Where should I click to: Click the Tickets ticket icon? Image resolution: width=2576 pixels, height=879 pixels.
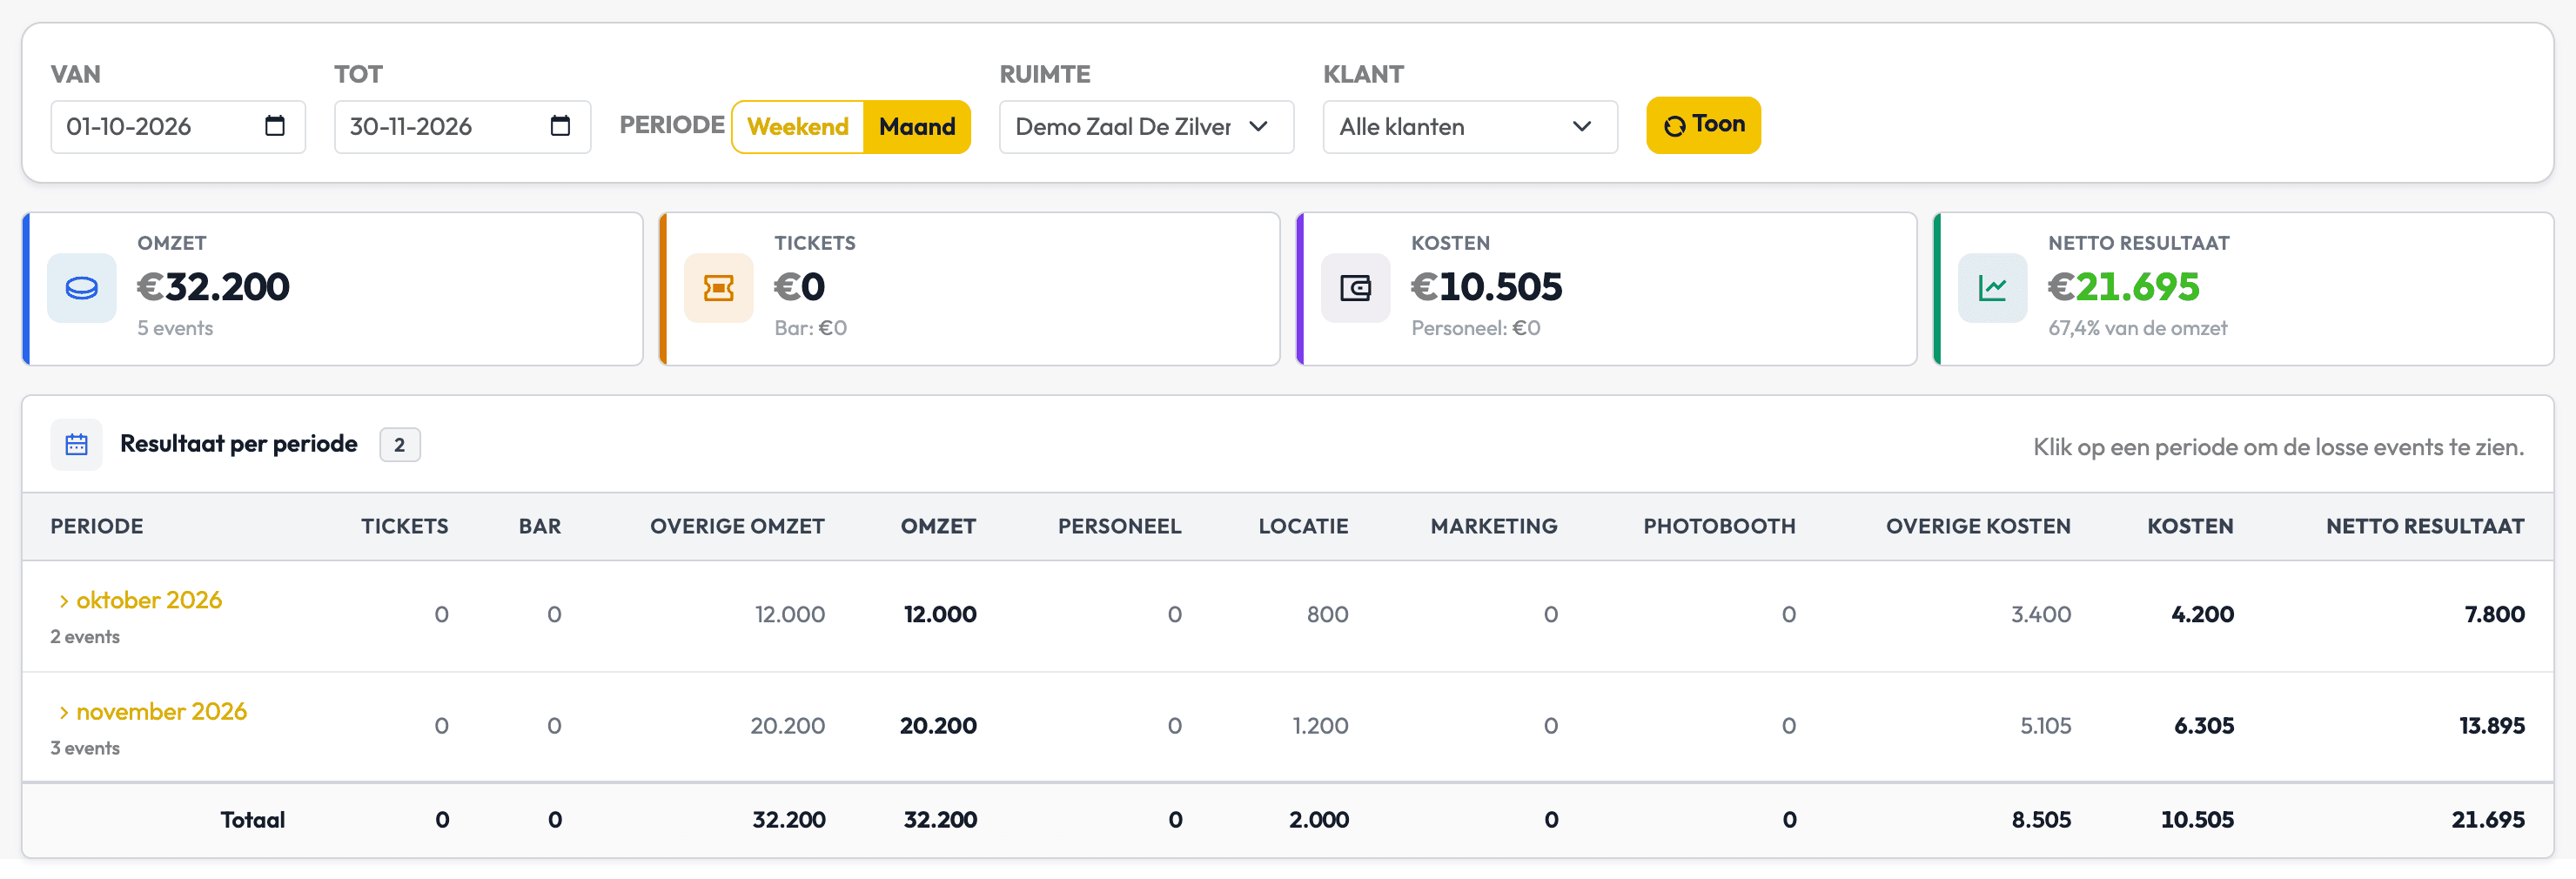(x=718, y=288)
